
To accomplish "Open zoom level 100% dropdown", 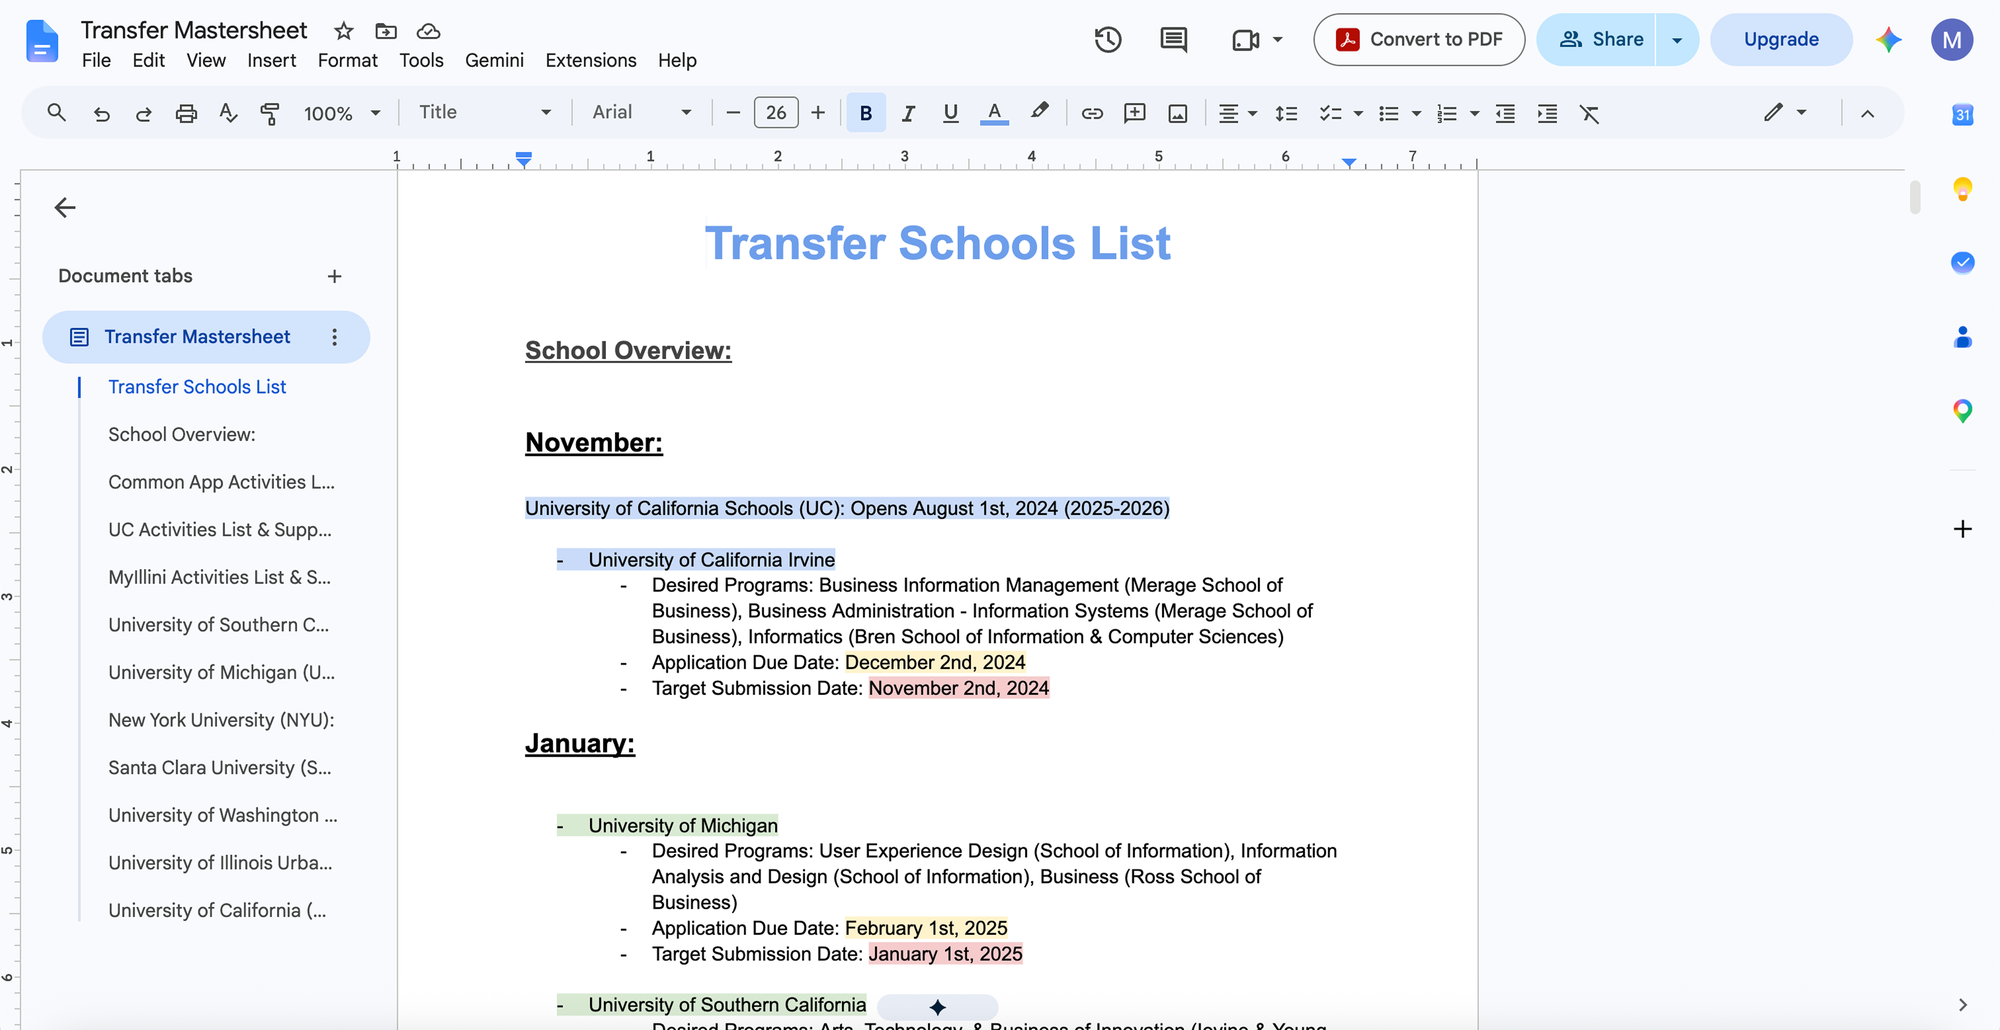I will click(x=342, y=113).
